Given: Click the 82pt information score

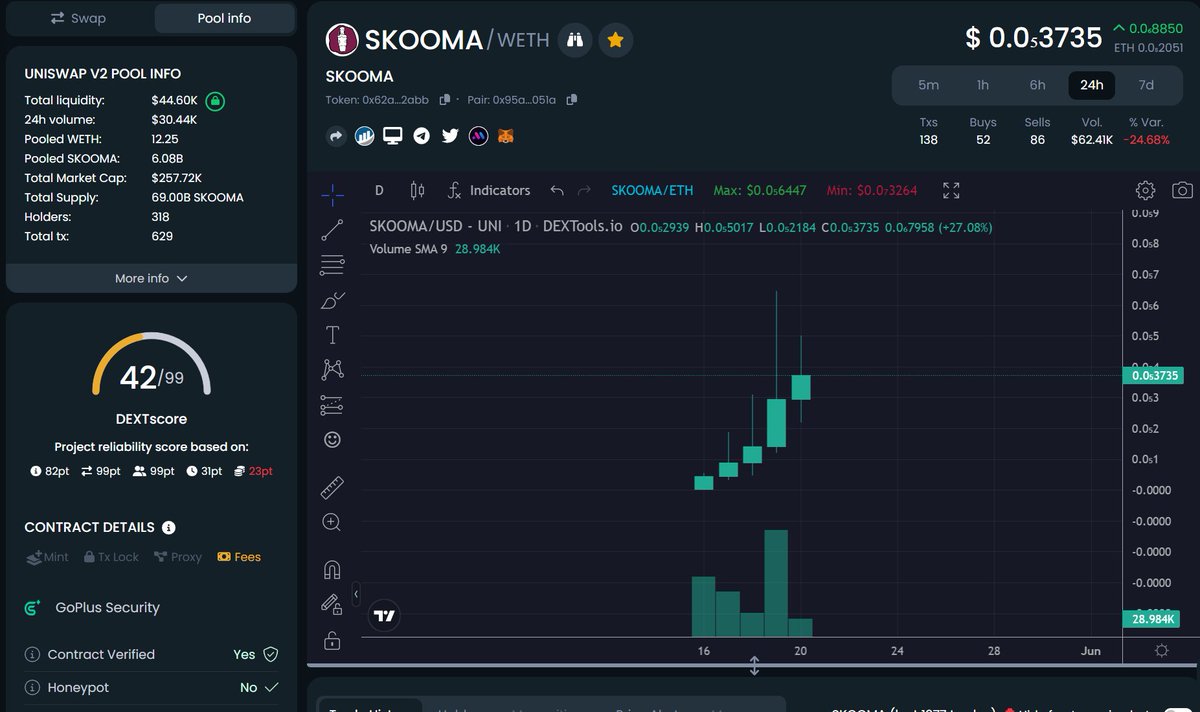Looking at the screenshot, I should 51,471.
